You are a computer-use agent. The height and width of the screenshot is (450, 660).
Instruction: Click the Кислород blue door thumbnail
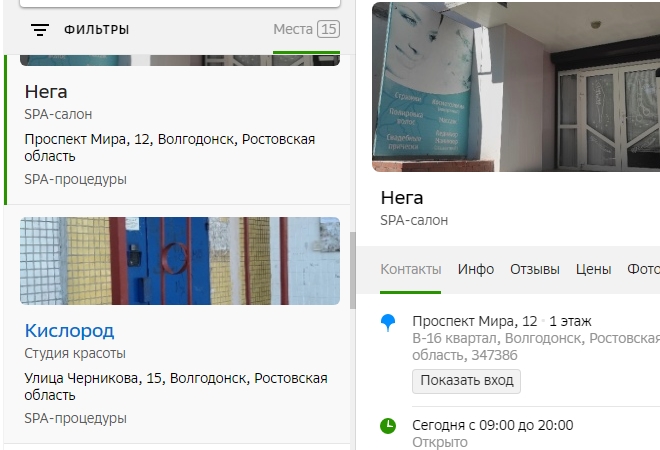click(180, 261)
